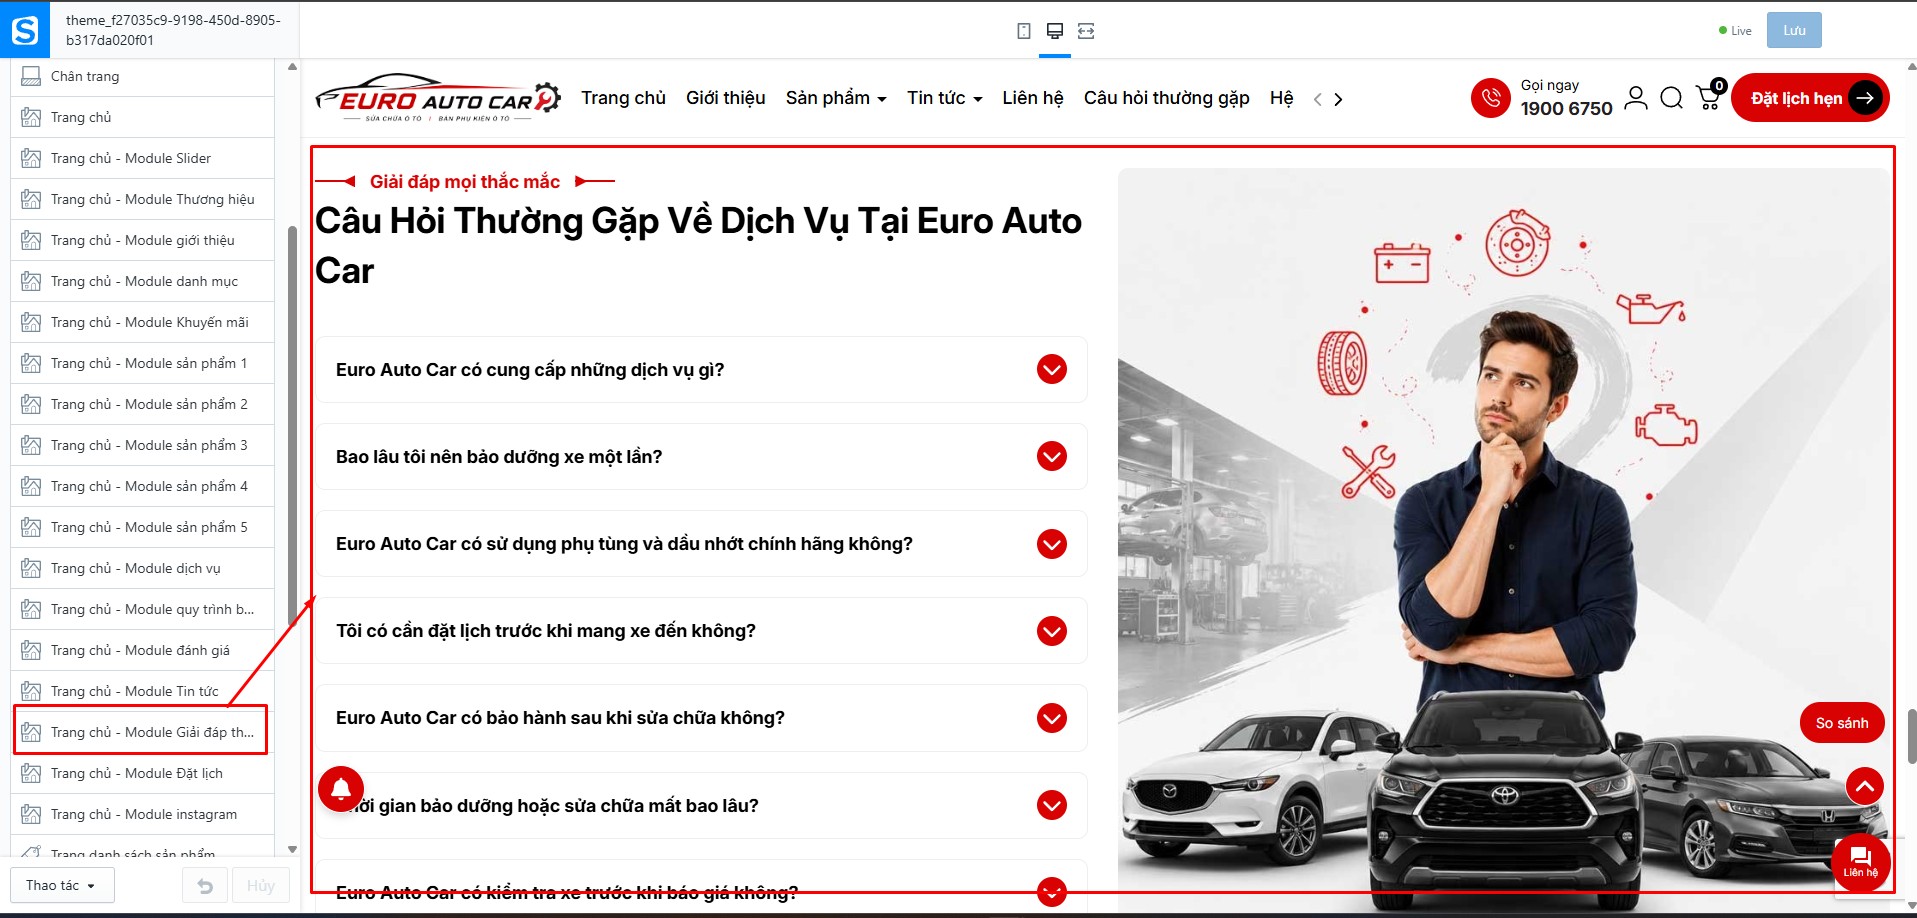Open the Liên hệ chat bubble
The width and height of the screenshot is (1917, 918).
(x=1860, y=862)
